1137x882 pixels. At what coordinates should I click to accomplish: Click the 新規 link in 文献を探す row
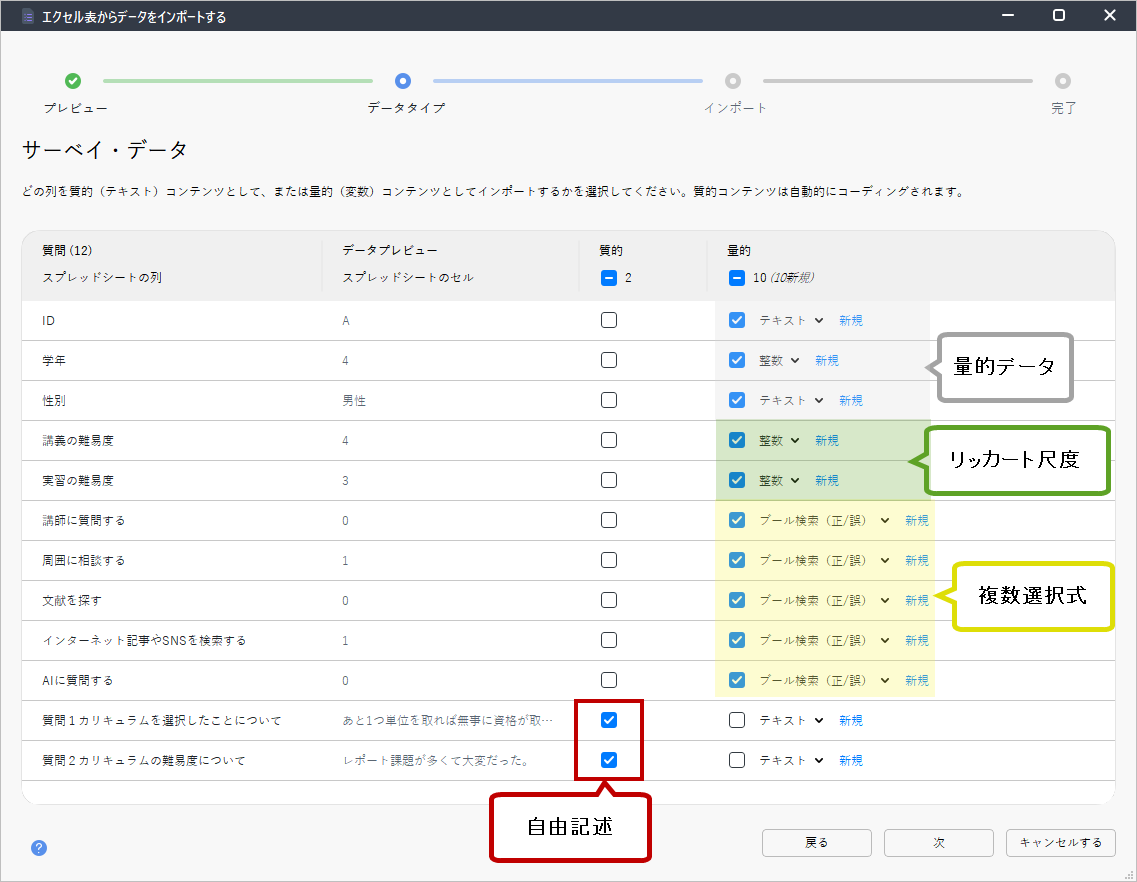point(916,600)
